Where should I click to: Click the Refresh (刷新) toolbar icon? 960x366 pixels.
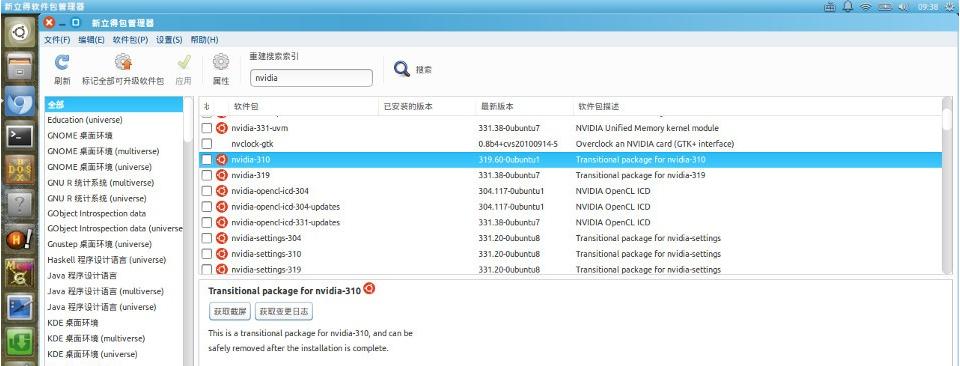point(62,62)
